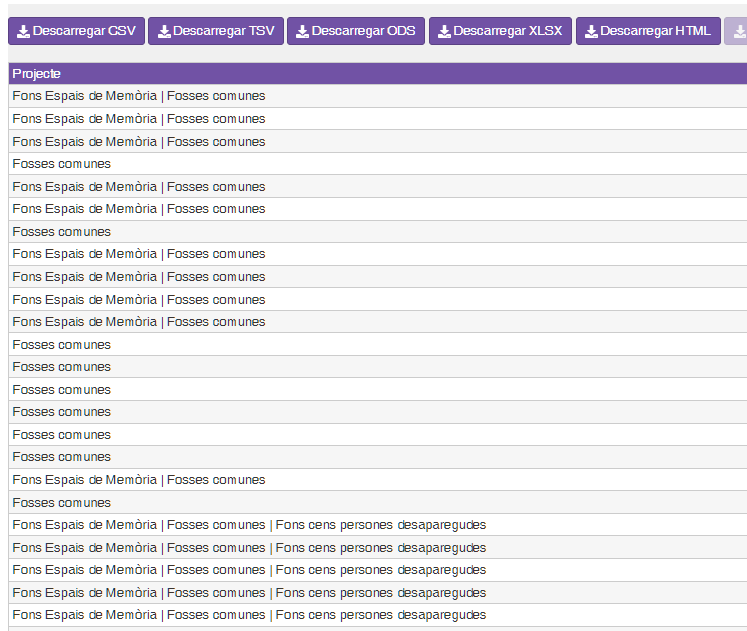
Task: Hit the download icon on the ODS button
Action: (x=302, y=31)
